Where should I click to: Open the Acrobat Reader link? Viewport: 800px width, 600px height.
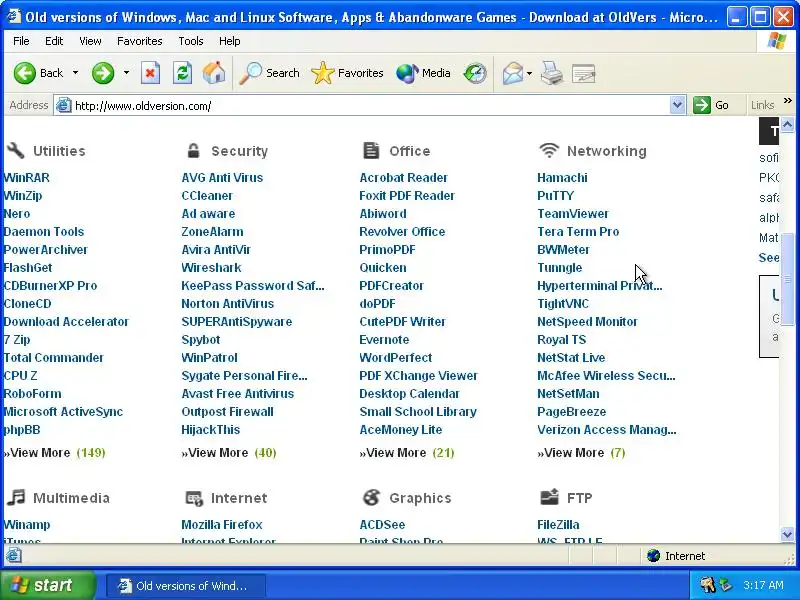pos(404,178)
